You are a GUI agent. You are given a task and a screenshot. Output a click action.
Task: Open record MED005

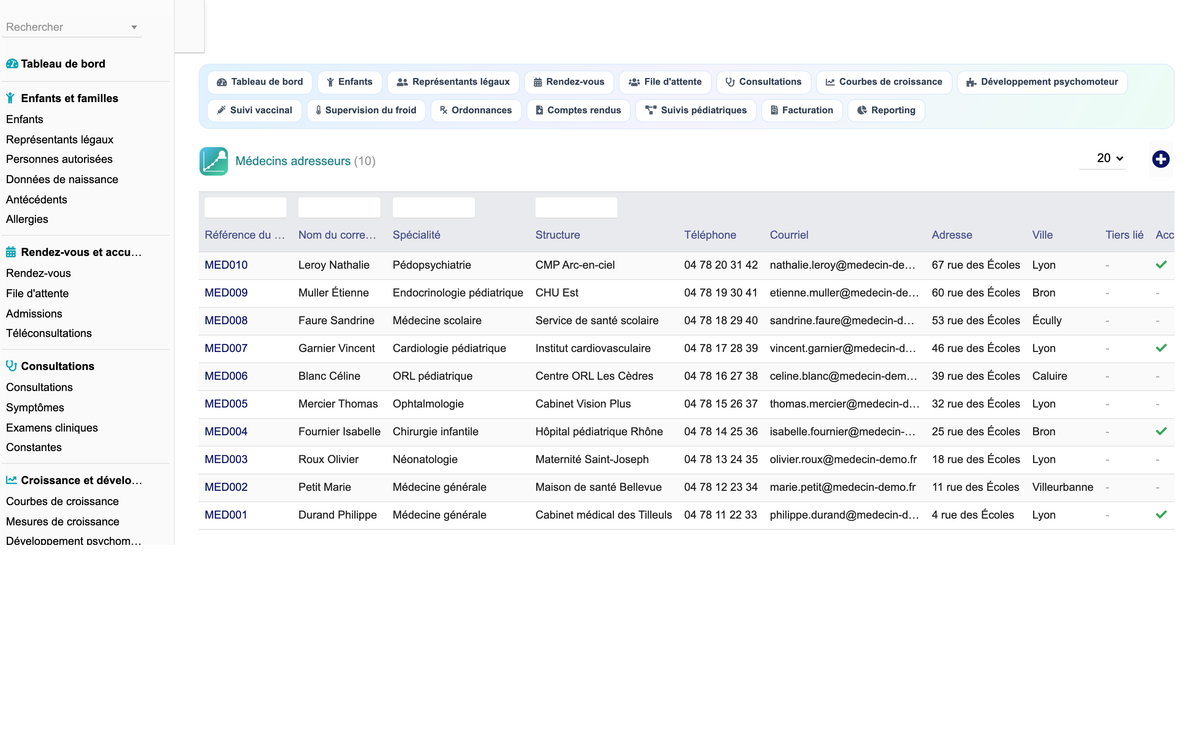coord(226,404)
